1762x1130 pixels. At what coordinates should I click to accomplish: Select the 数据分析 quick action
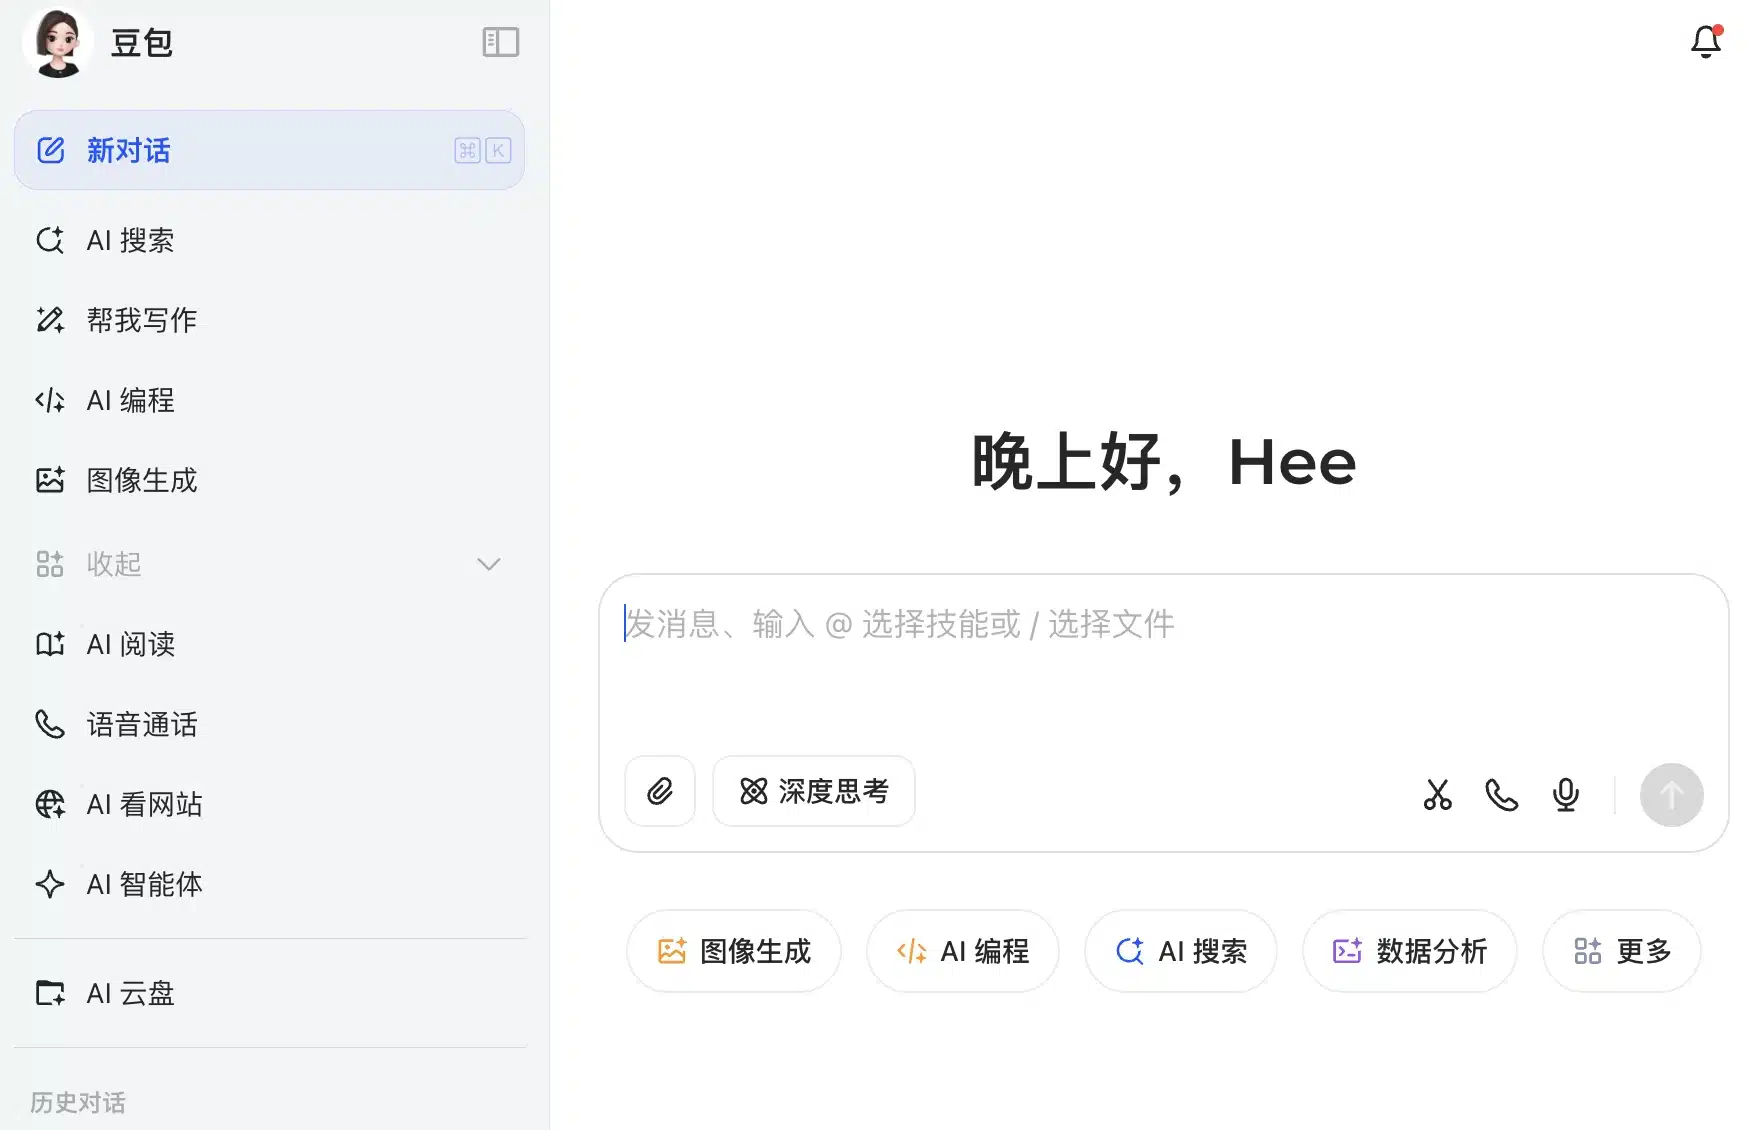pyautogui.click(x=1409, y=951)
